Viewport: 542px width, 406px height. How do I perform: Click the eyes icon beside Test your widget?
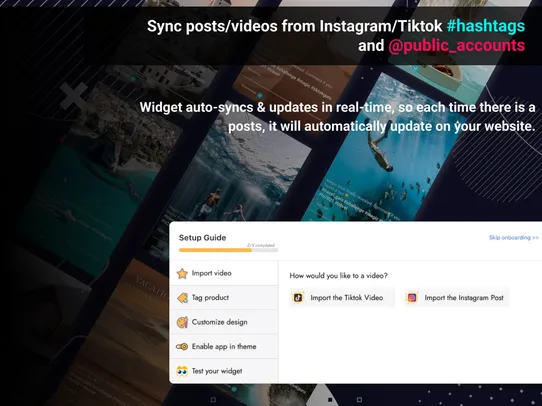click(182, 371)
